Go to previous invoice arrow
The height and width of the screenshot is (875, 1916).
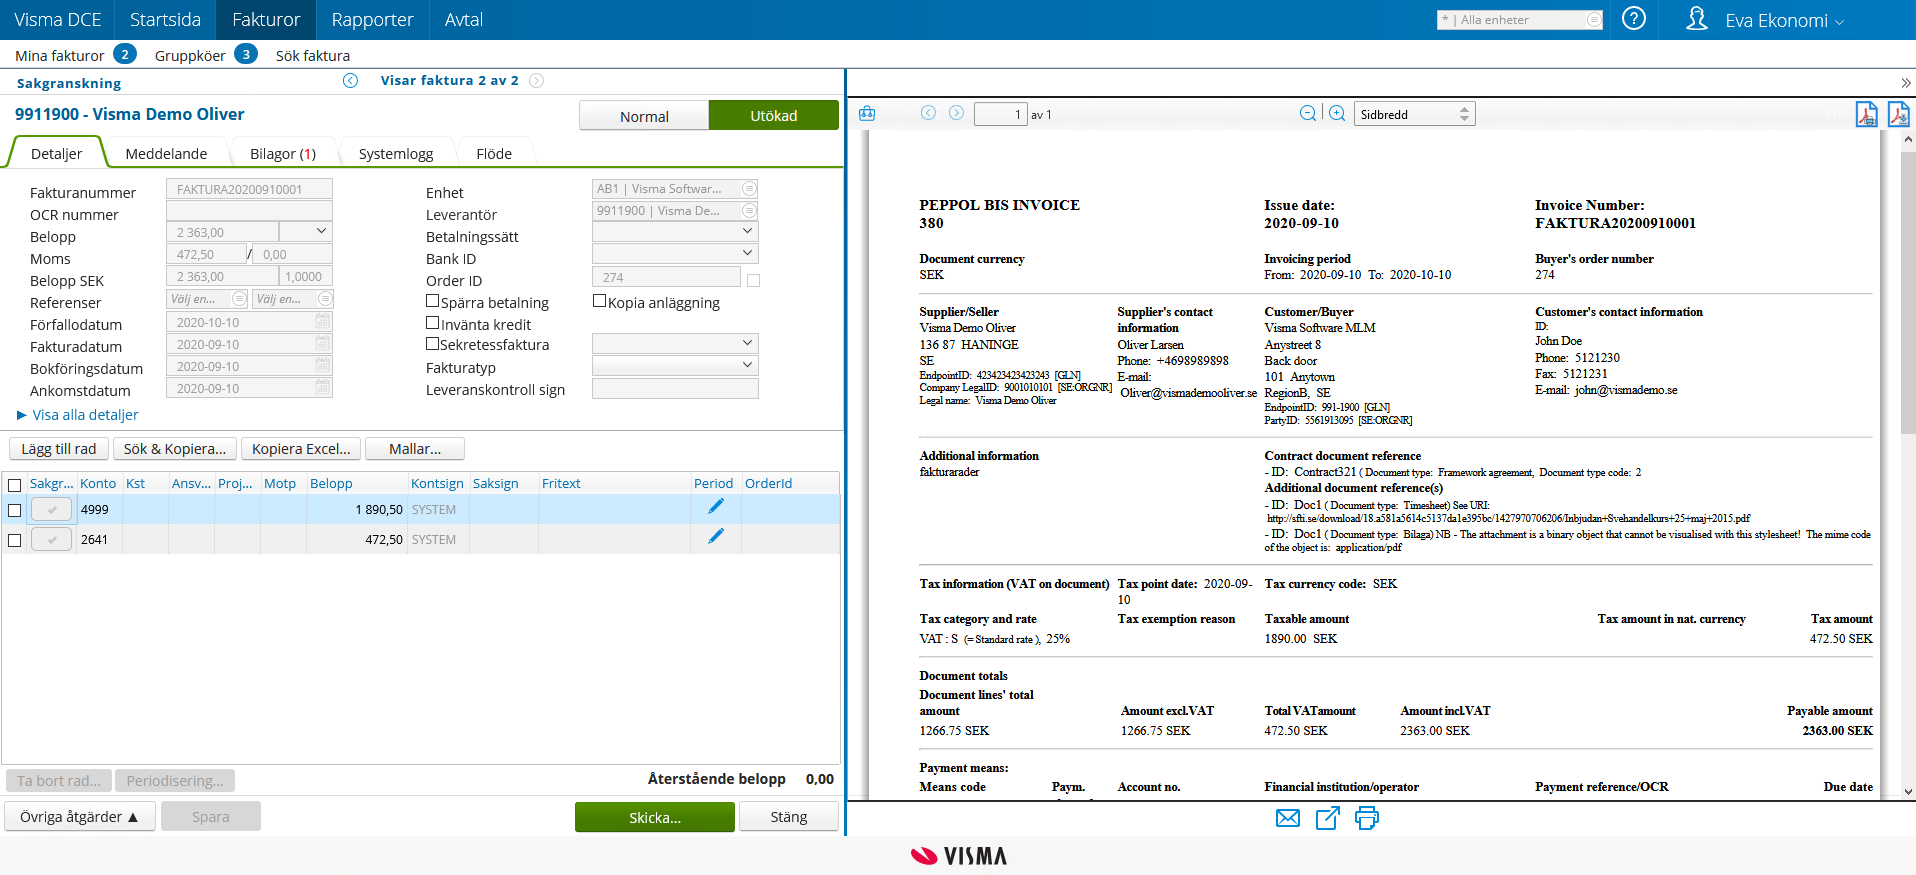click(350, 81)
